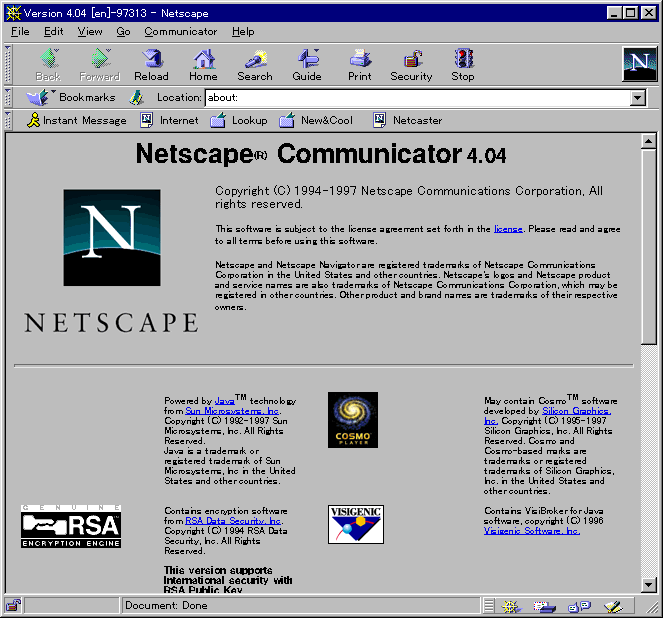Click the component bar grip handle
The width and height of the screenshot is (663, 618).
tap(489, 606)
